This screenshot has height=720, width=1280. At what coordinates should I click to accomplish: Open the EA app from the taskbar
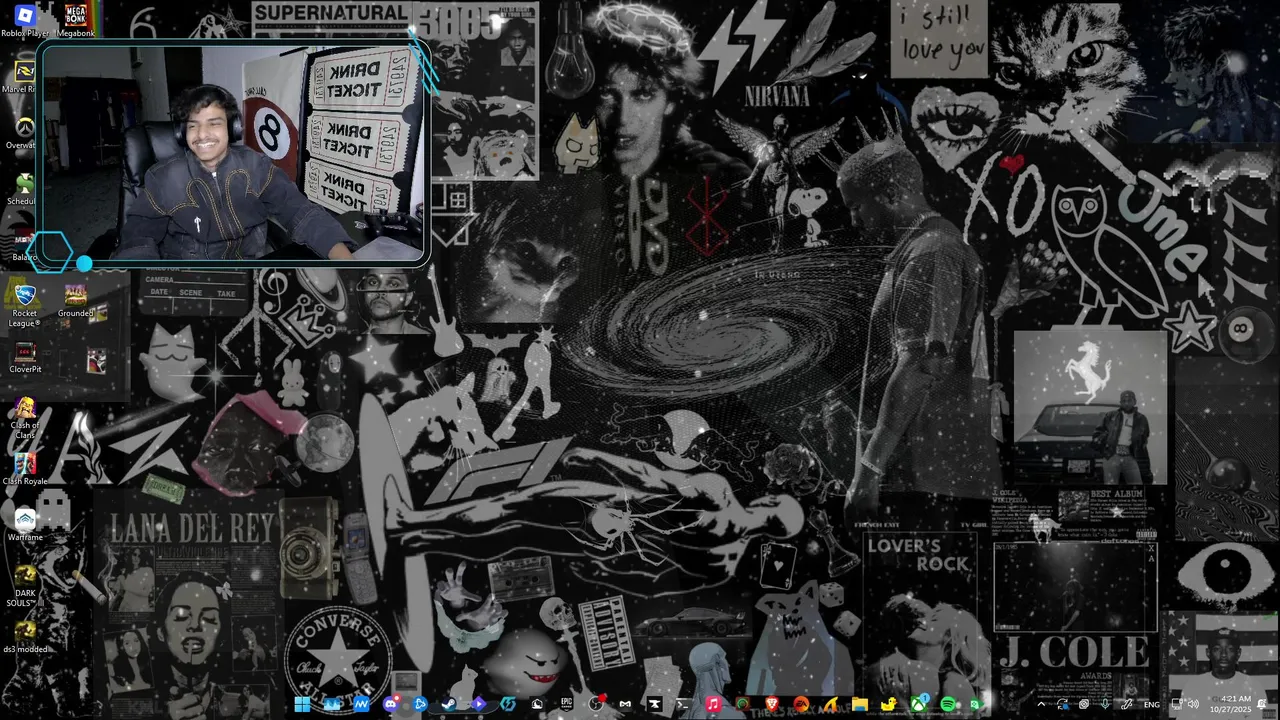click(x=801, y=704)
